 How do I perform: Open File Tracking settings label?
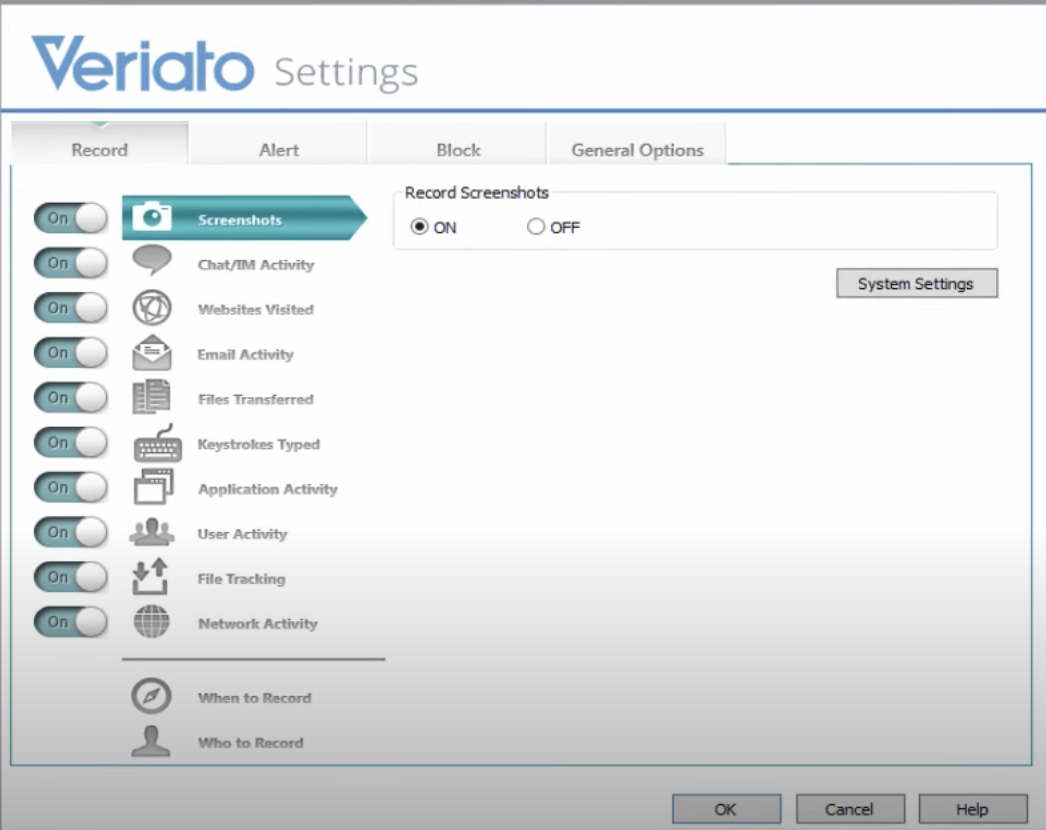tap(241, 578)
